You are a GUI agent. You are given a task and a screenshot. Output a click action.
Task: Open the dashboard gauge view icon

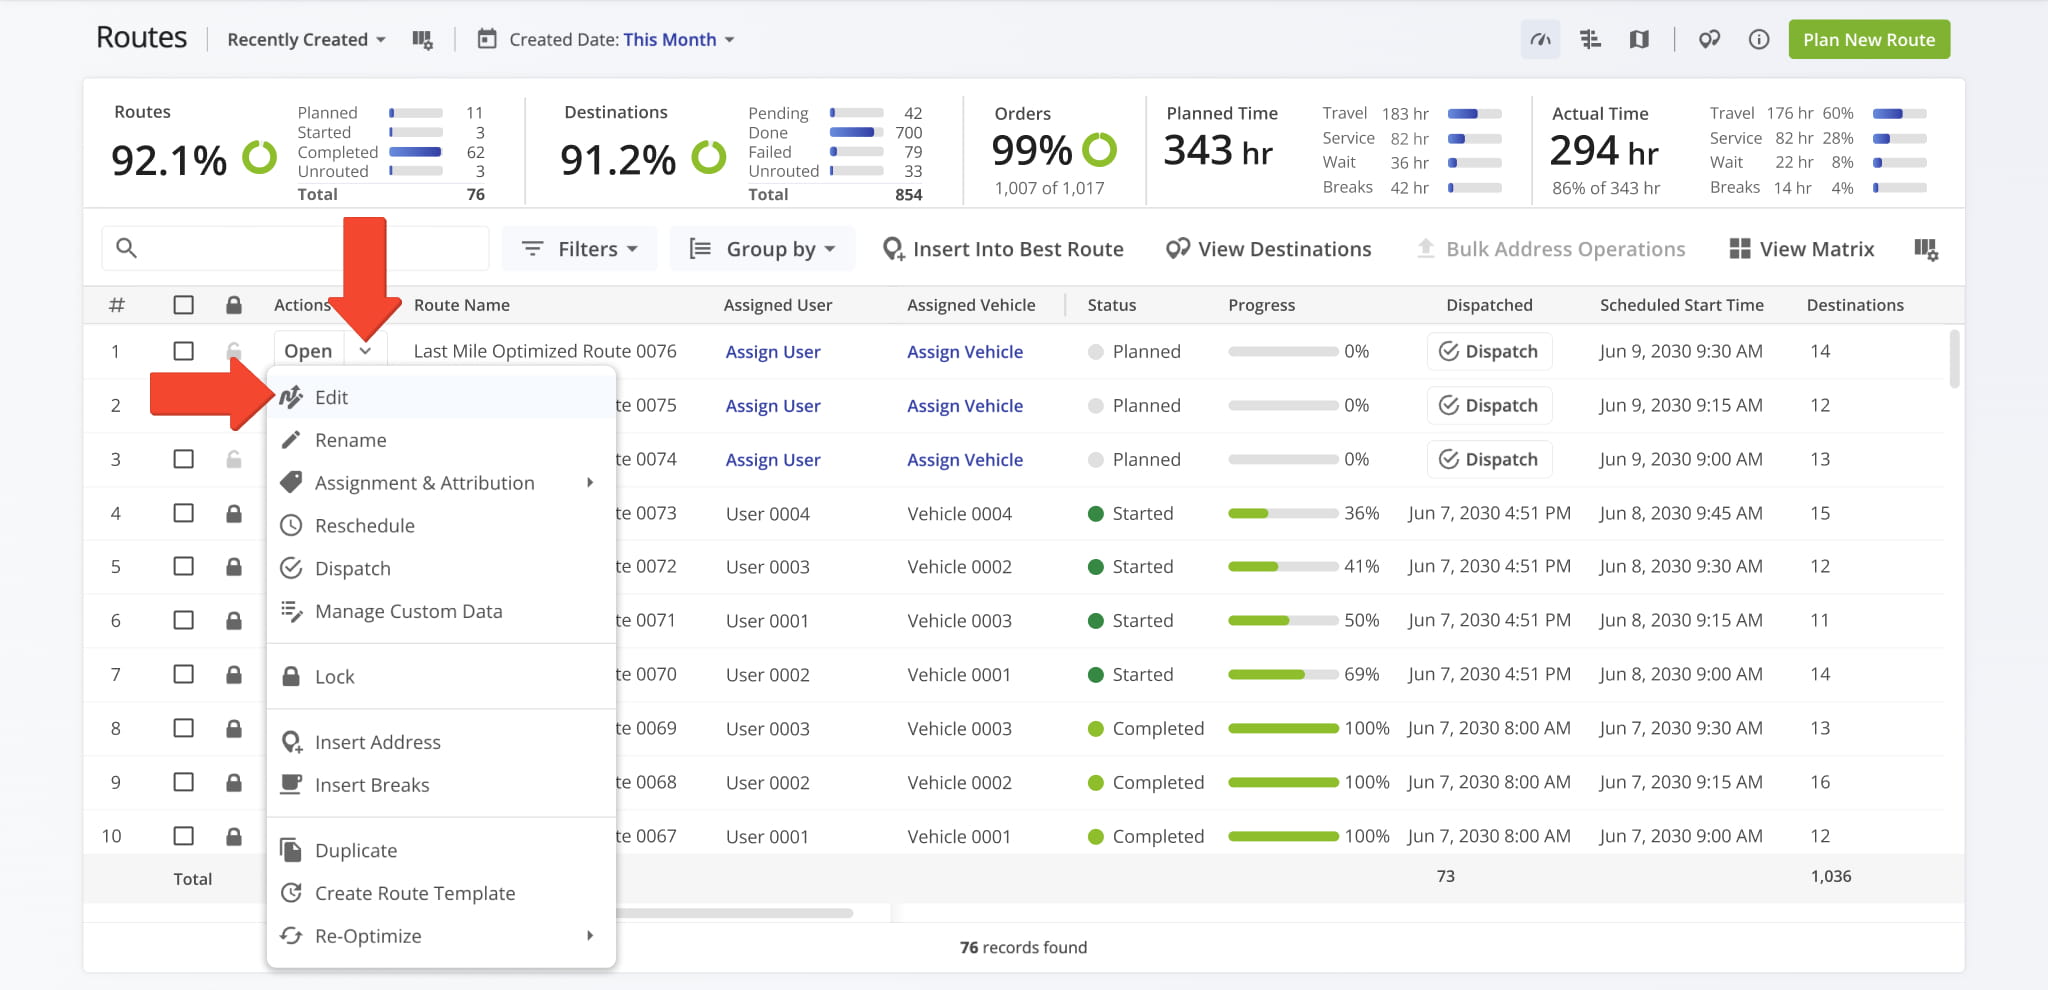1540,40
